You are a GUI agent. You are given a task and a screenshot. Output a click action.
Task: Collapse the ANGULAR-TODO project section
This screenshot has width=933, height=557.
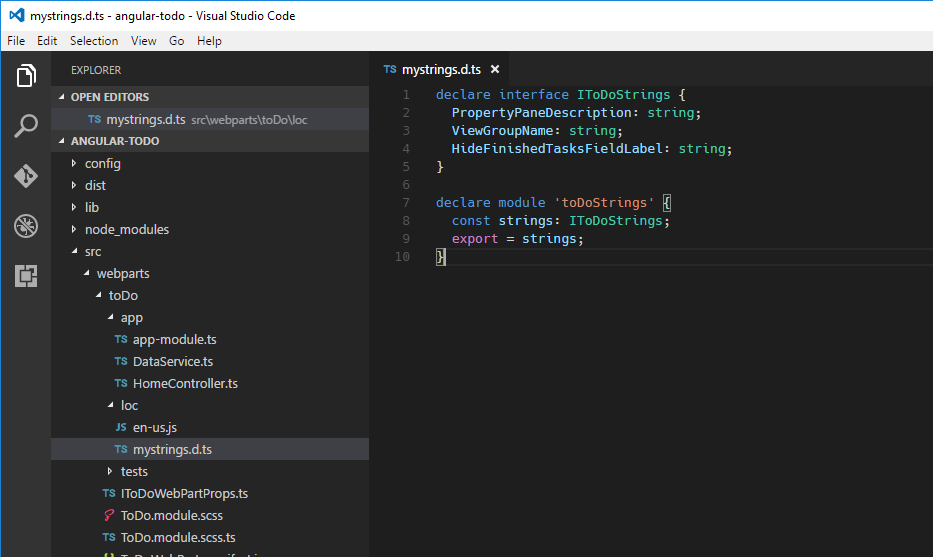61,141
